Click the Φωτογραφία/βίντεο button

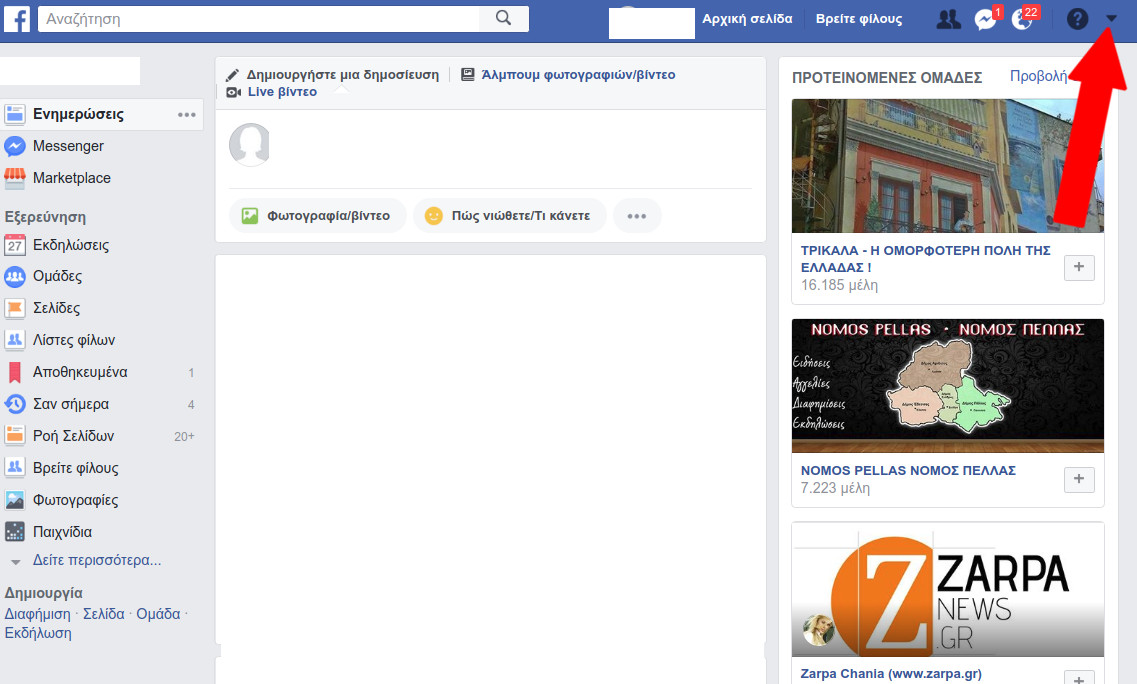point(317,216)
